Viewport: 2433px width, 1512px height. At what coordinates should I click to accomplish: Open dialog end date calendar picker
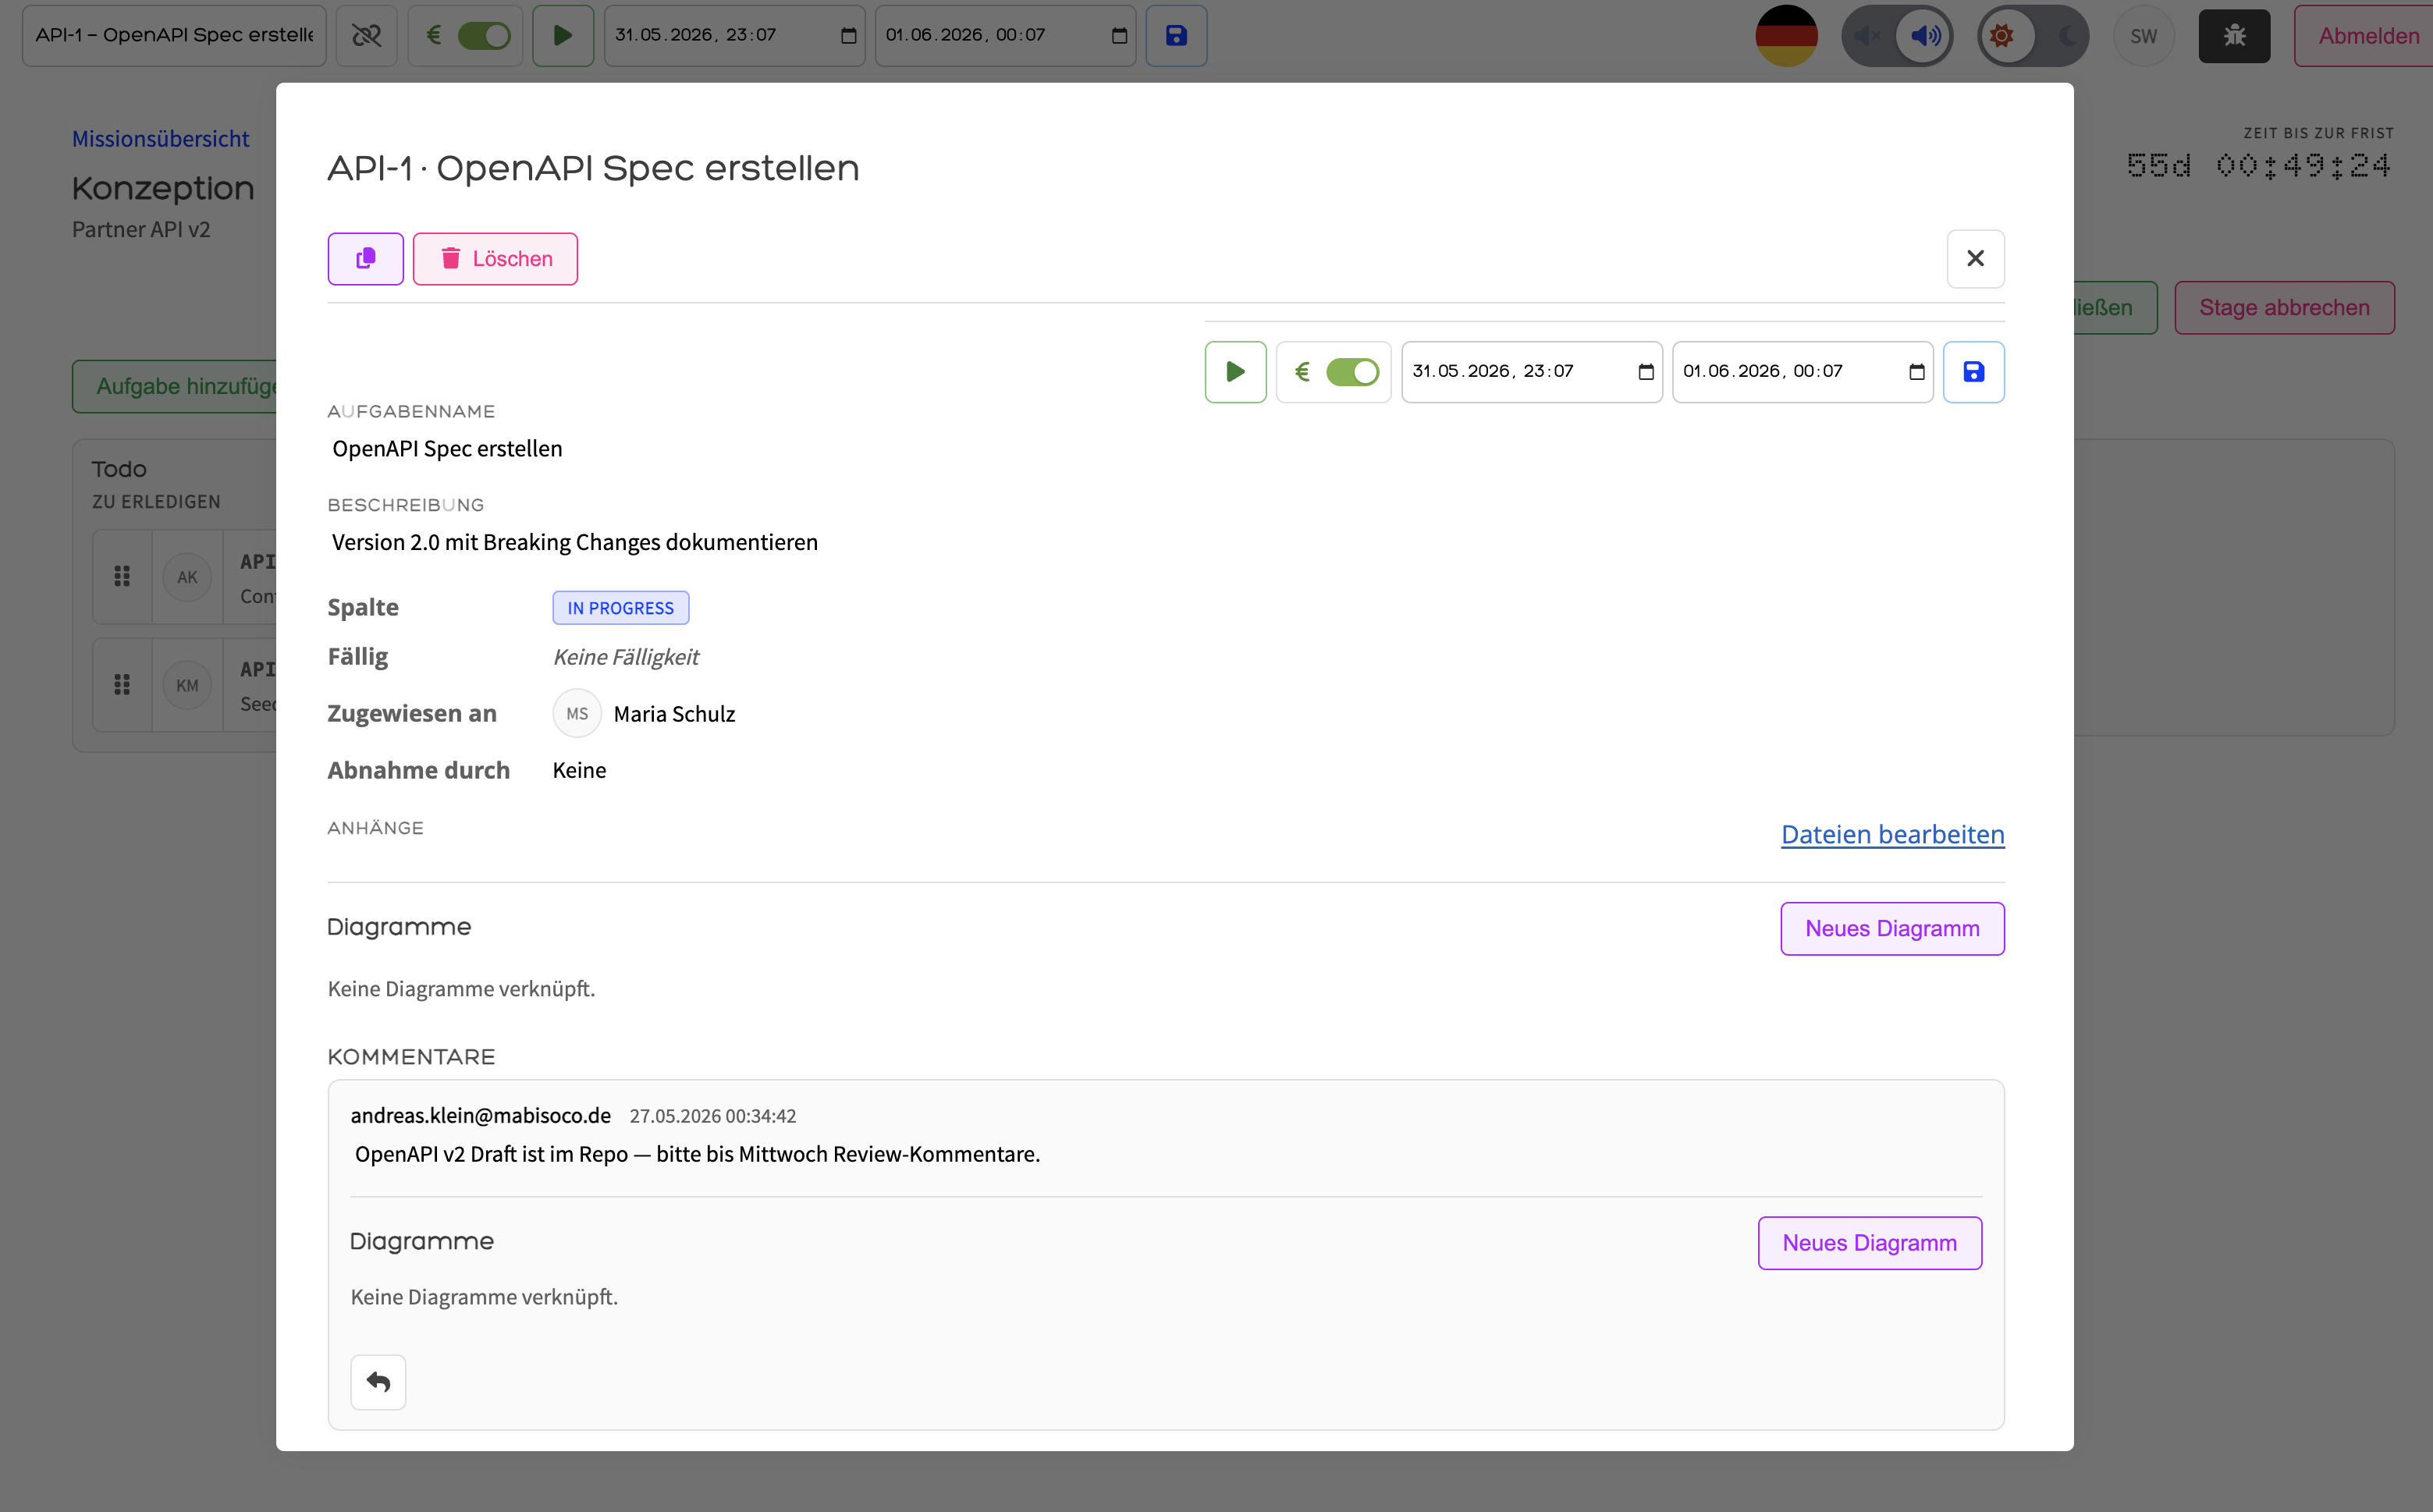(1916, 372)
